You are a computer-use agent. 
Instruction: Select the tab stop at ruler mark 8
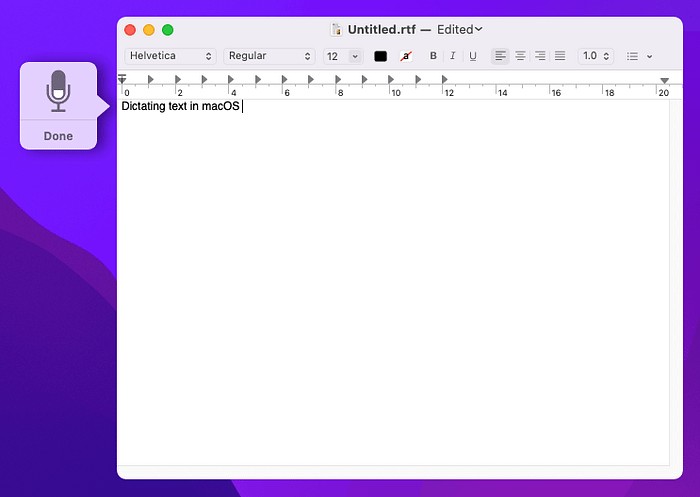point(338,79)
